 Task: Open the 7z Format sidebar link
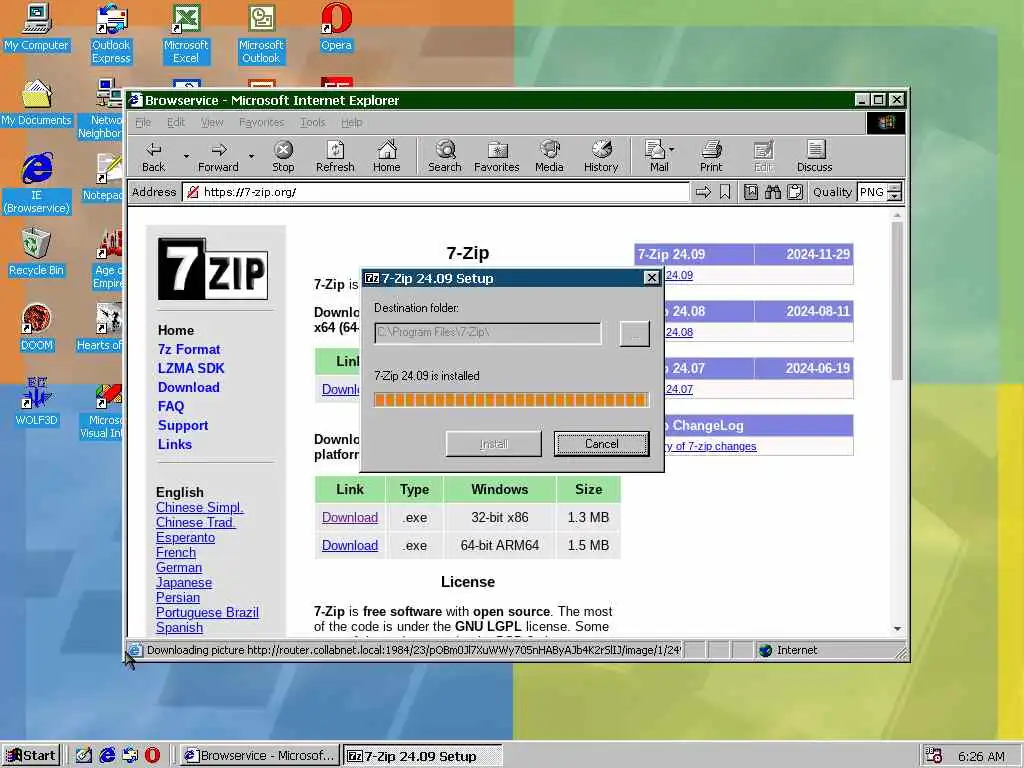click(189, 349)
